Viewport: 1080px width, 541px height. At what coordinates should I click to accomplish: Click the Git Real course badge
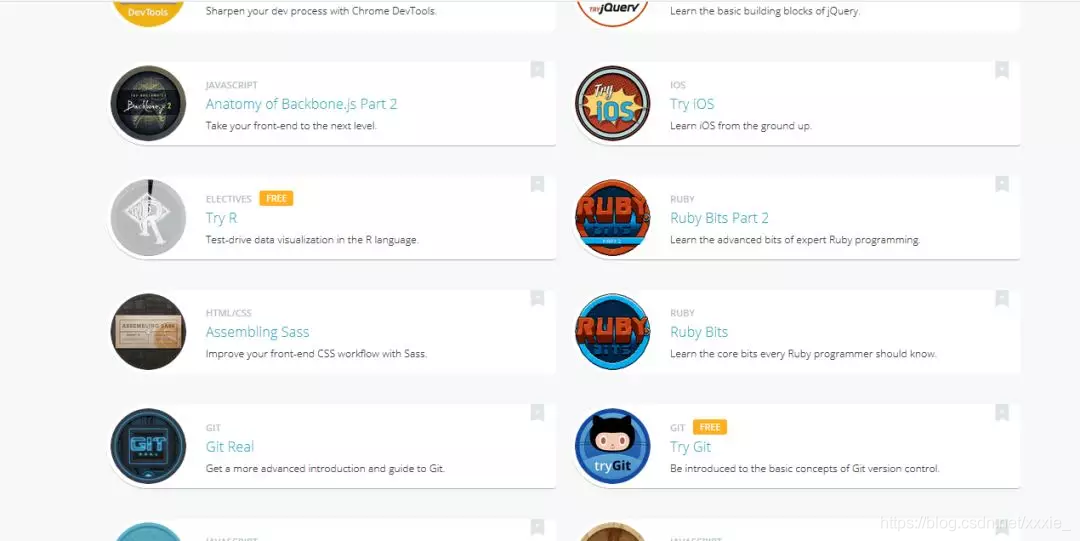point(148,446)
